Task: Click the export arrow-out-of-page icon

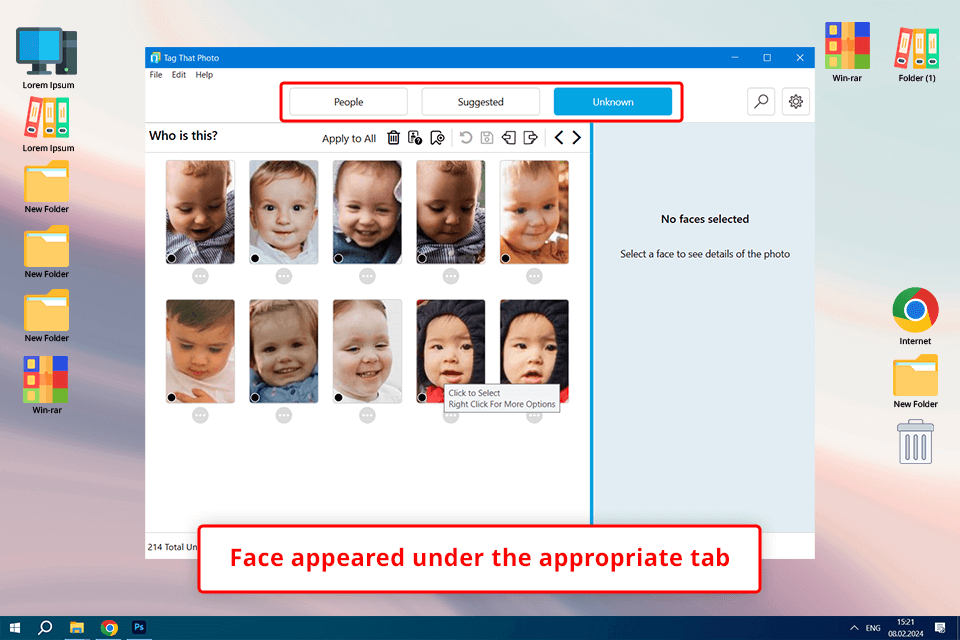Action: (x=531, y=138)
